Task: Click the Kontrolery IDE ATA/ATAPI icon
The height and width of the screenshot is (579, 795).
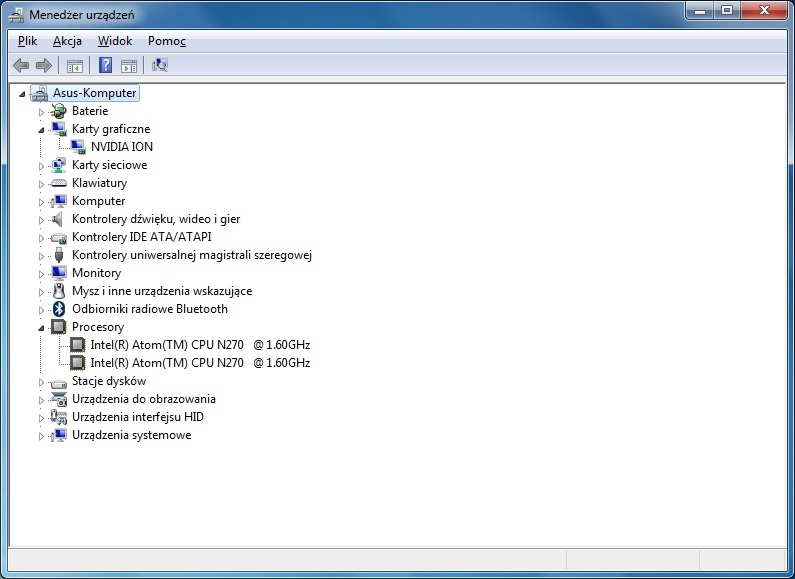Action: click(59, 237)
